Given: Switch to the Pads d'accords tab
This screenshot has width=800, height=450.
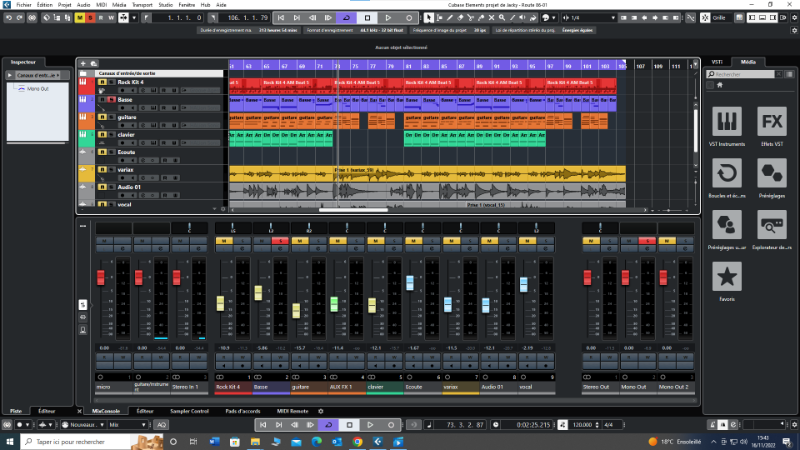Looking at the screenshot, I should click(243, 411).
